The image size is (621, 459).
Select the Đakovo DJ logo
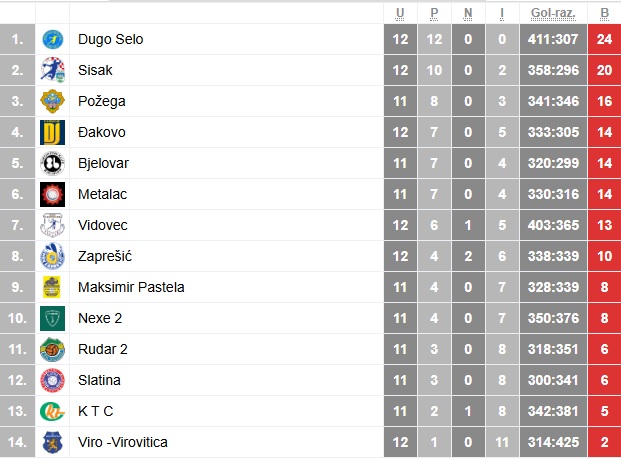tap(53, 132)
